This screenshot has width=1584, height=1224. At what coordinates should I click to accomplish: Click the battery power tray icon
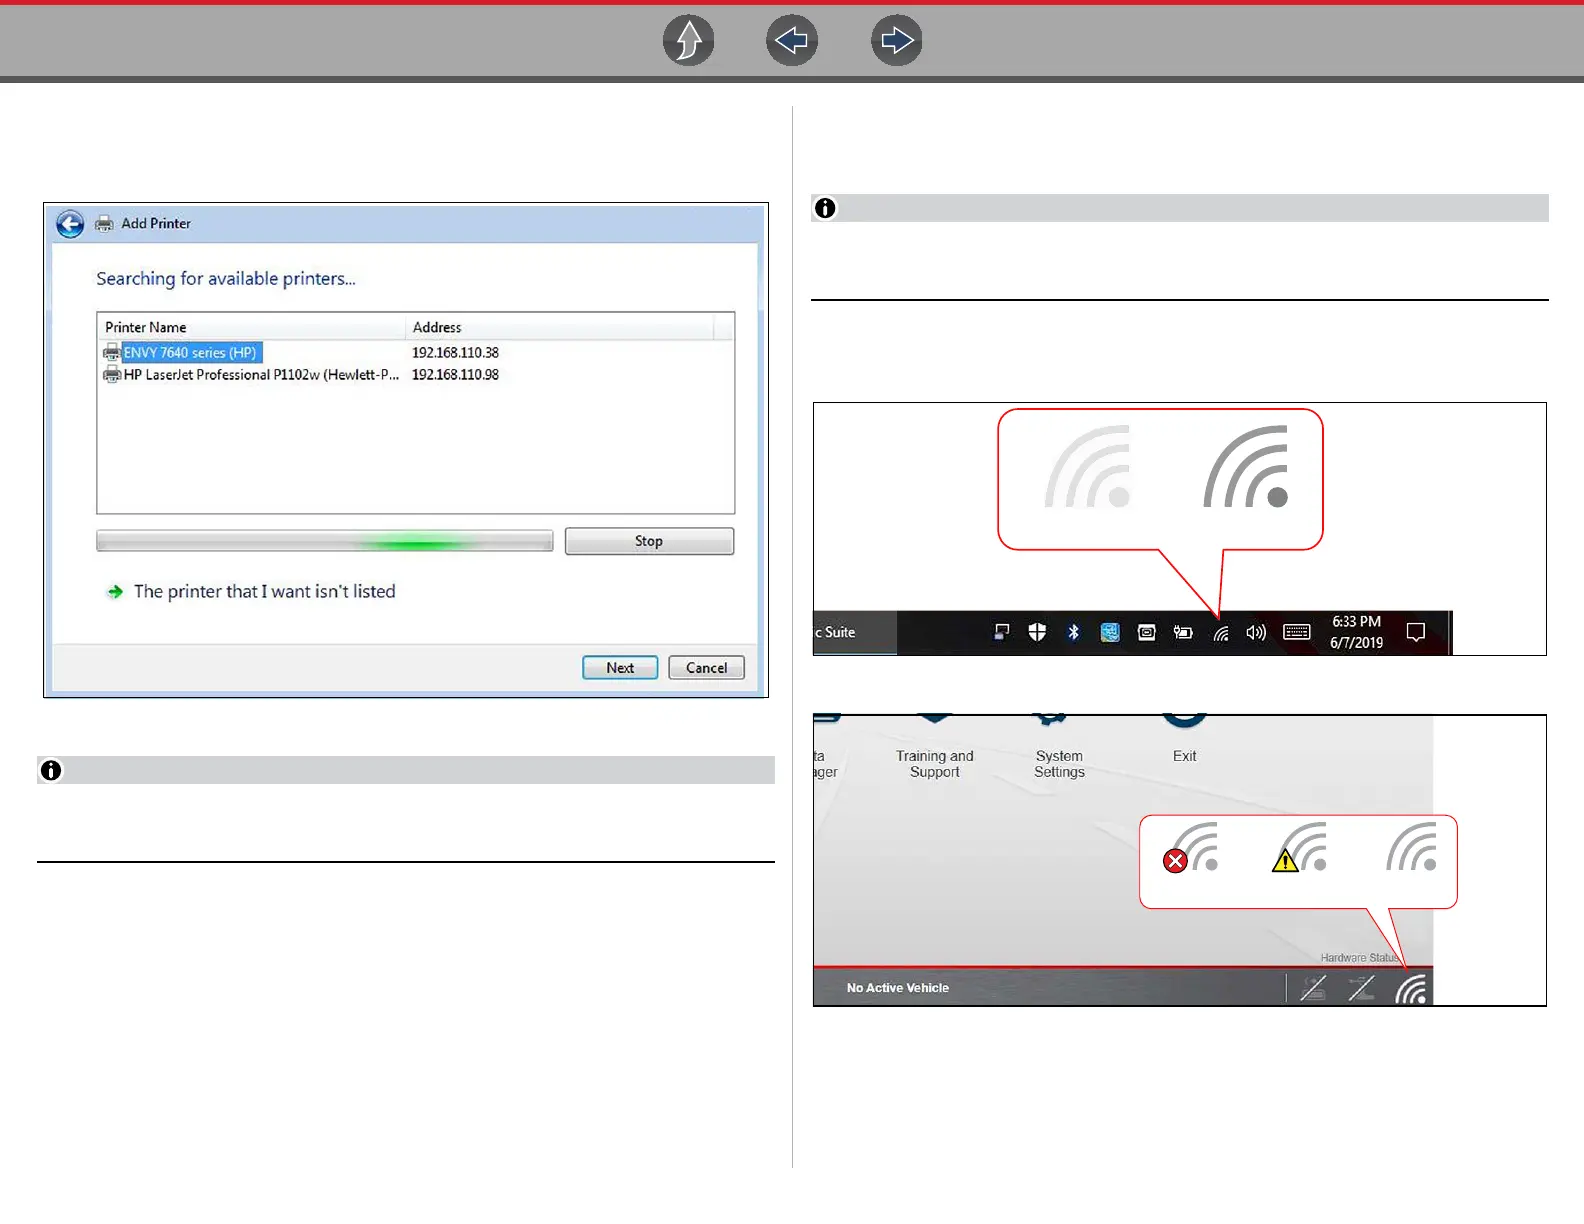[x=1183, y=632]
